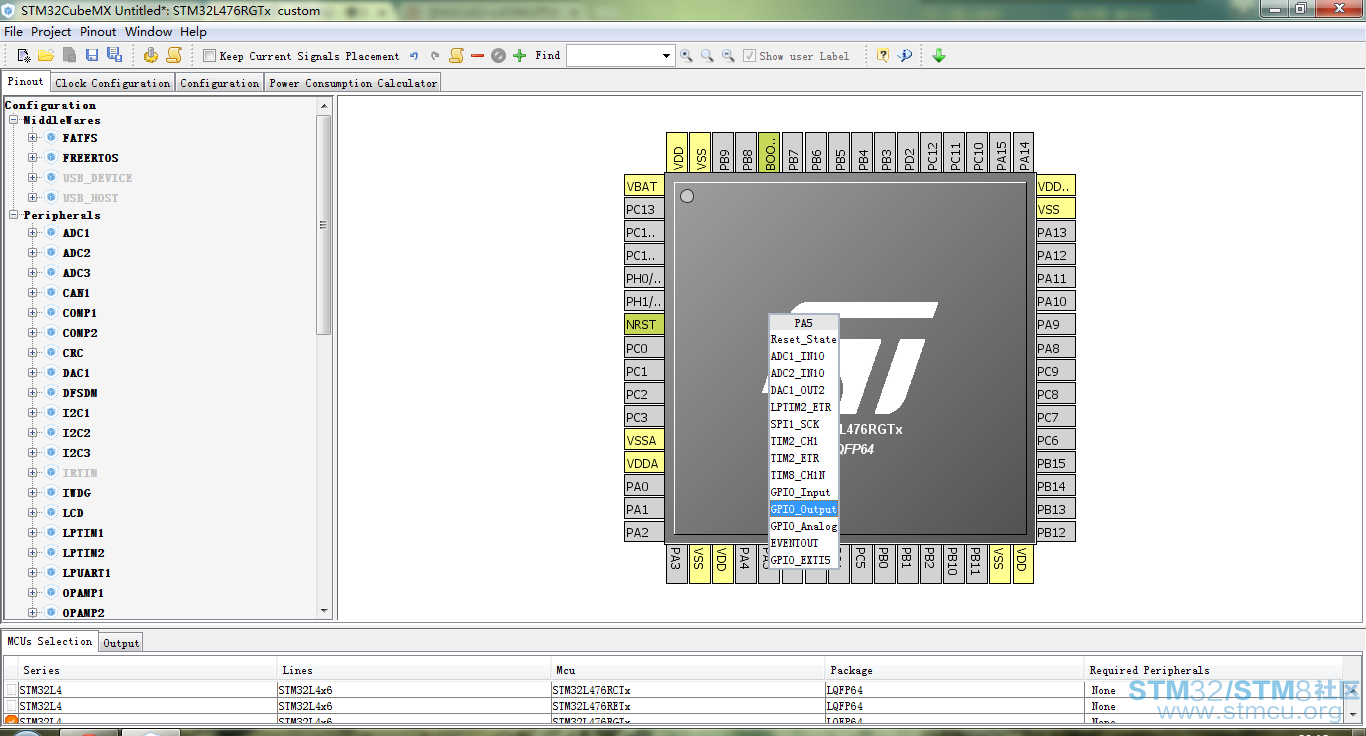Tick the checkbox for the STM32L476RCTx row
This screenshot has width=1366, height=736.
(12, 690)
